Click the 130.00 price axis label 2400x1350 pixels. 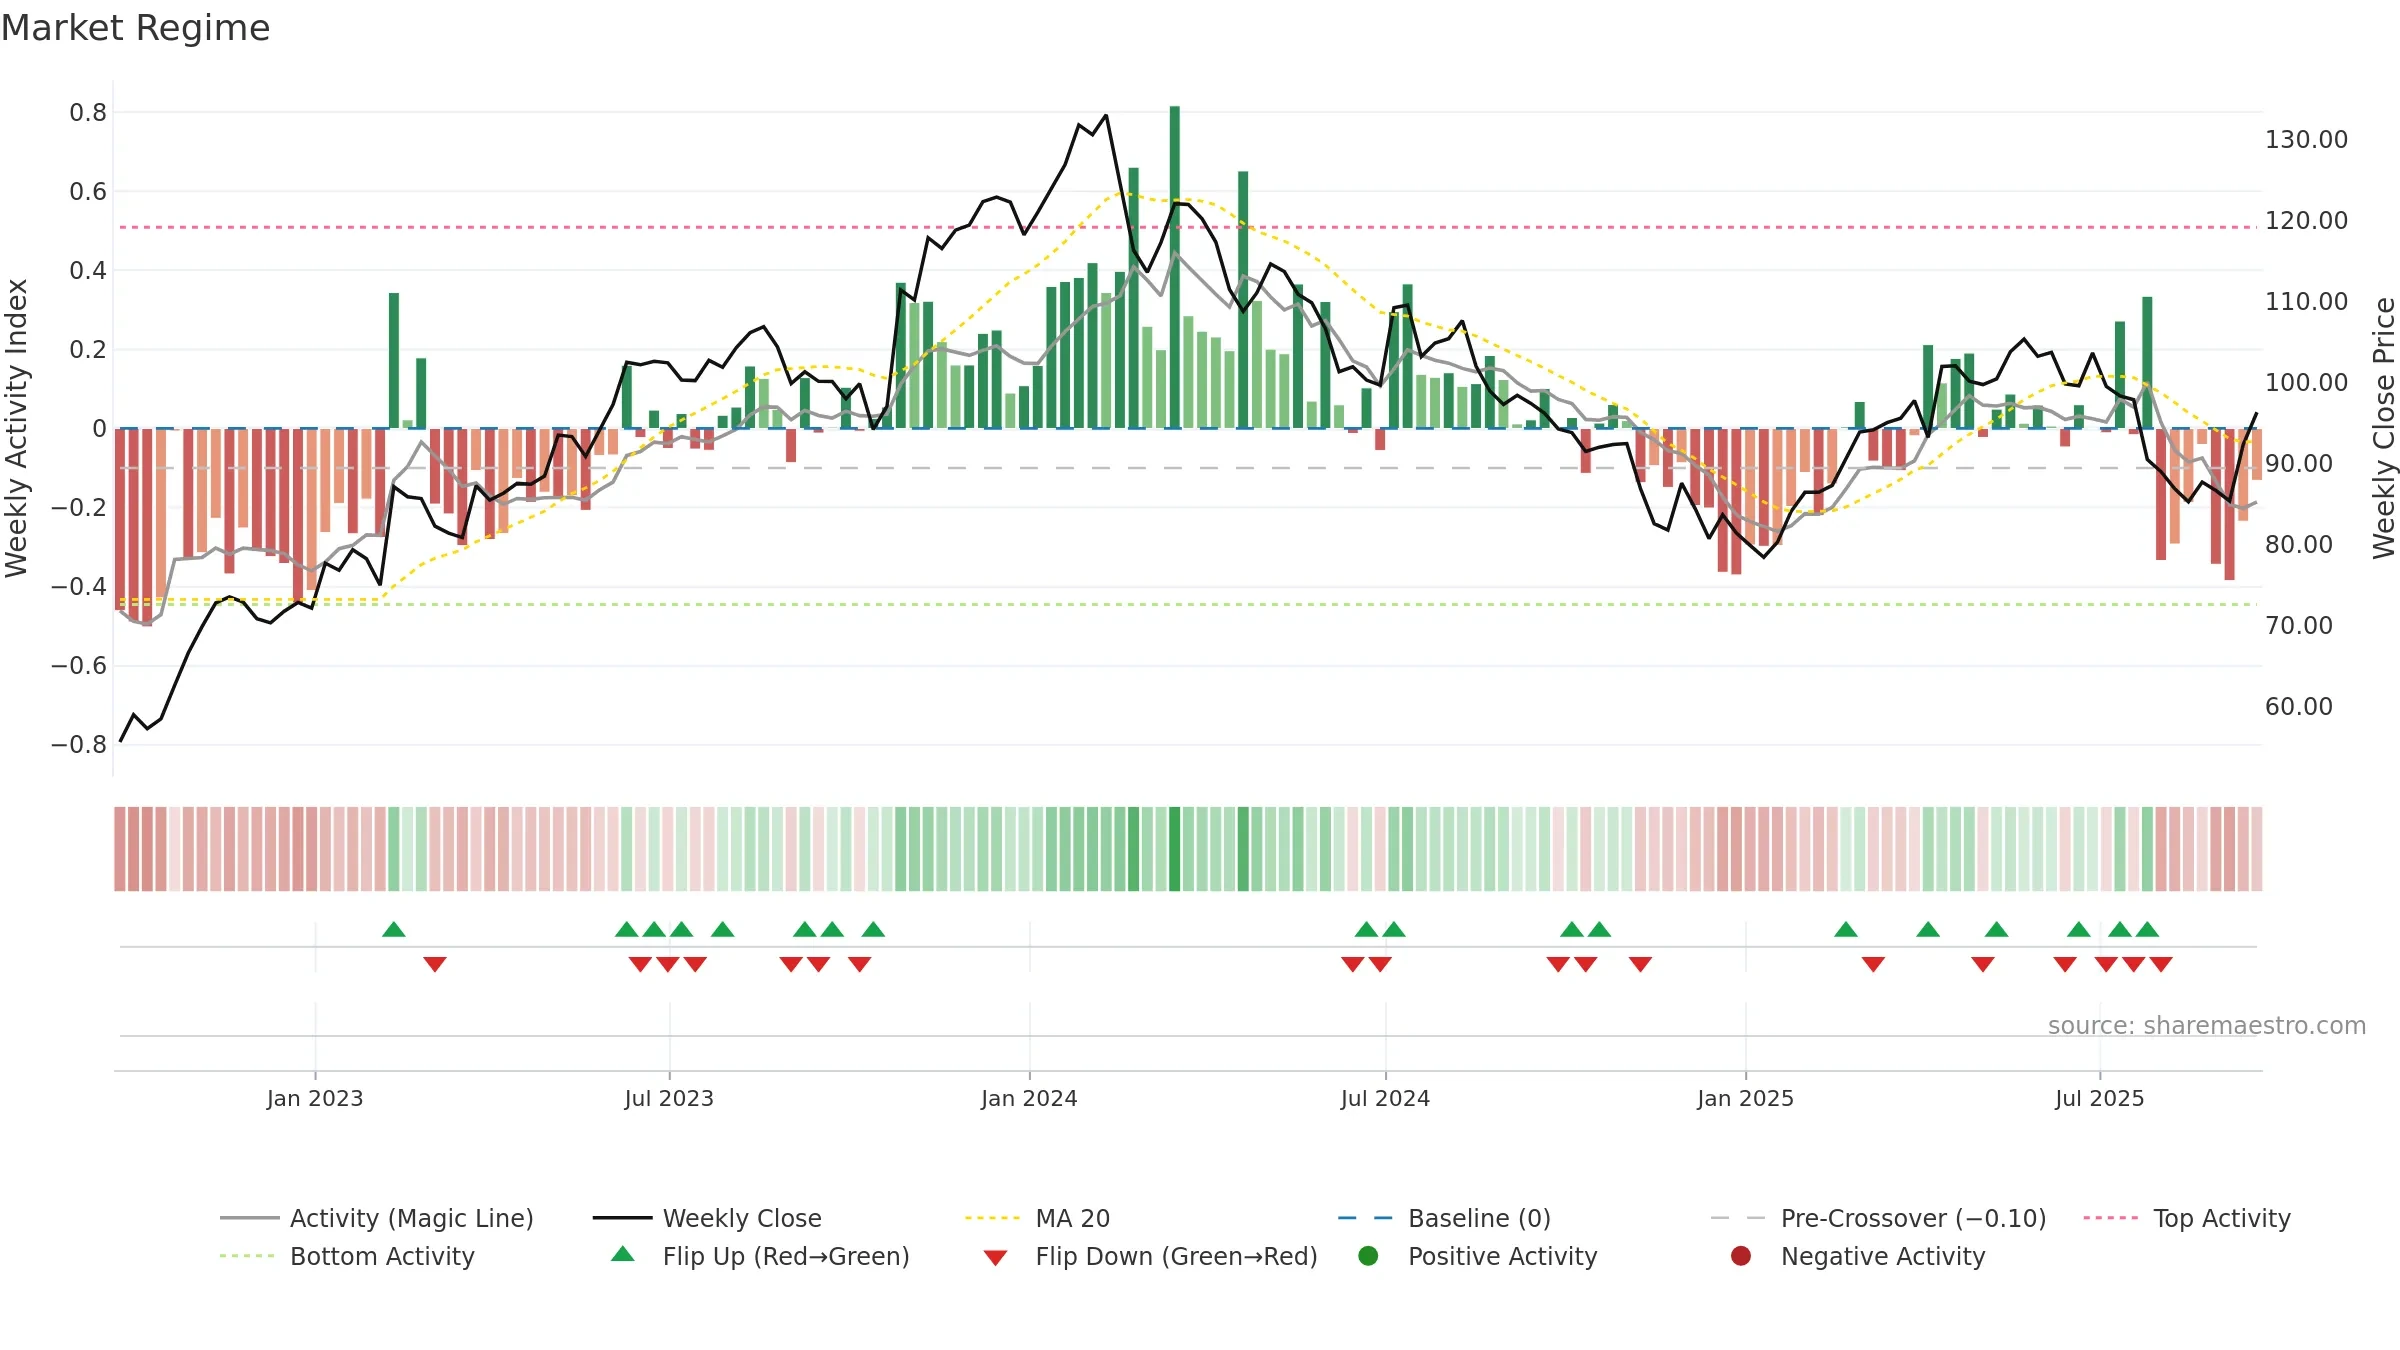2306,139
